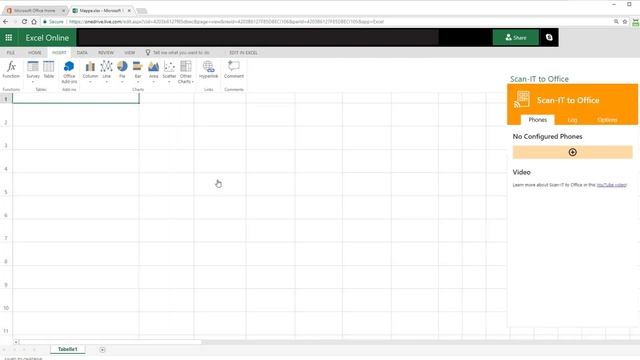Add a phone with the plus button
Screen dimensions: 640x360
point(572,152)
